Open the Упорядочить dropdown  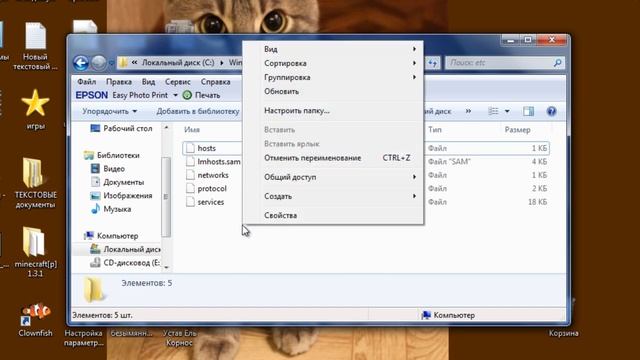(x=109, y=111)
